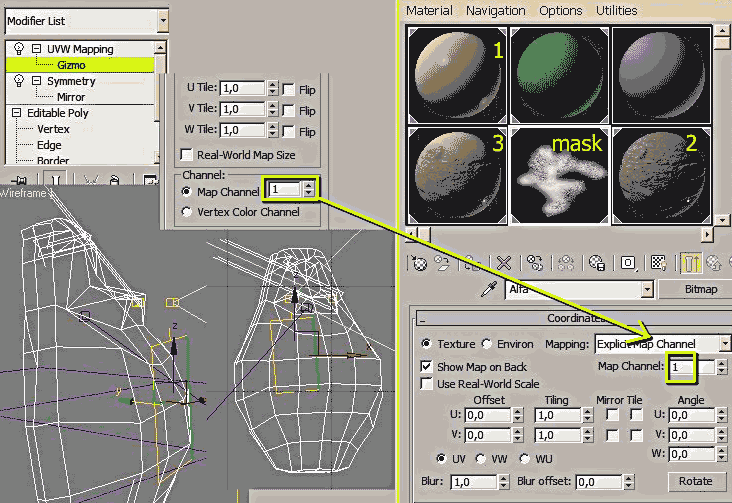Viewport: 732px width, 503px height.
Task: Open the Material ID Channel flyout
Action: tap(628, 263)
